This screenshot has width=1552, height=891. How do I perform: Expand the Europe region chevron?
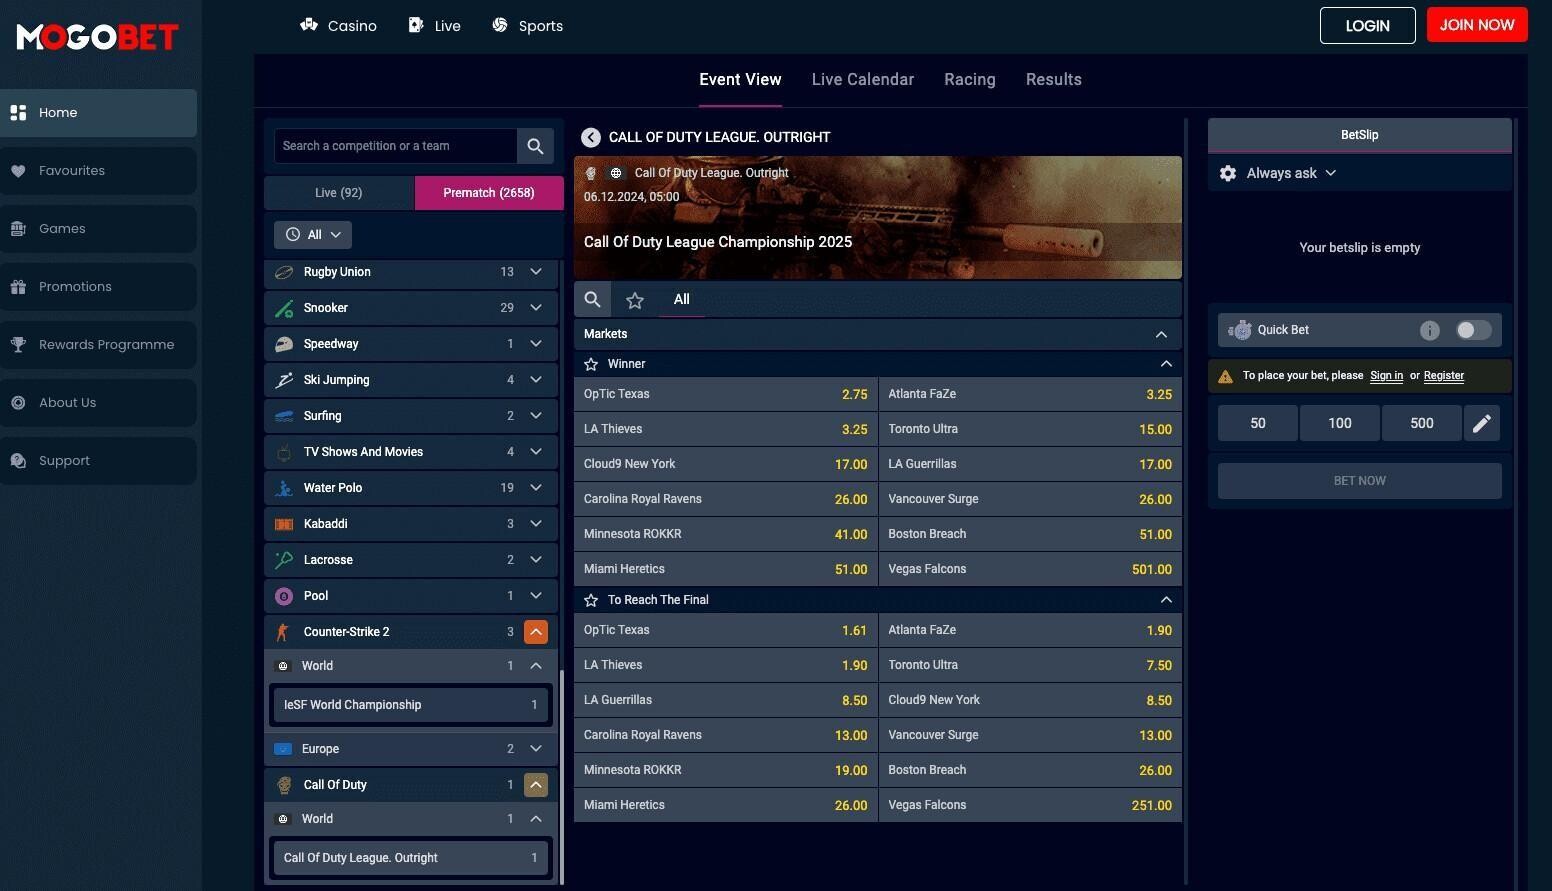tap(536, 749)
